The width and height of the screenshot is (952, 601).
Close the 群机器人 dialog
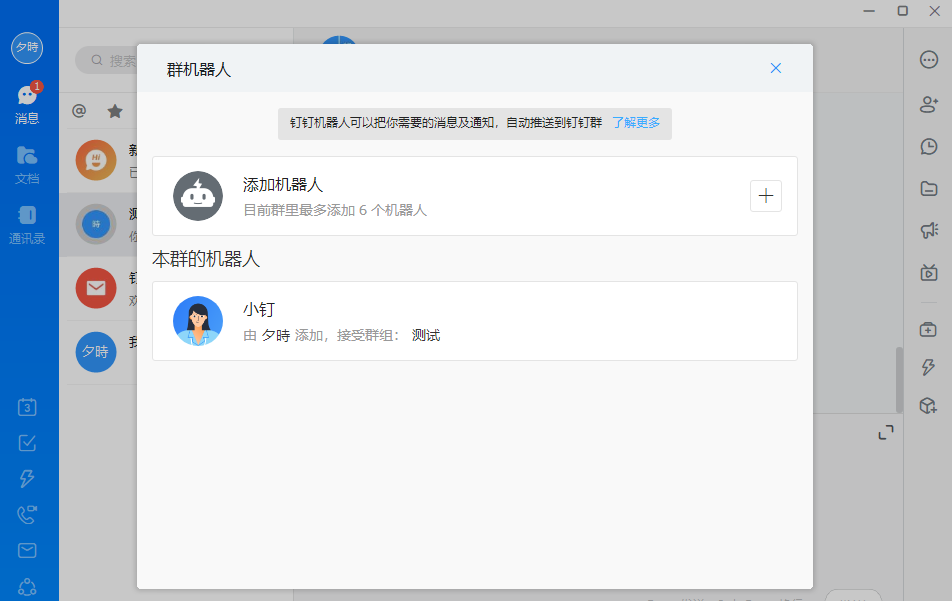[x=775, y=68]
